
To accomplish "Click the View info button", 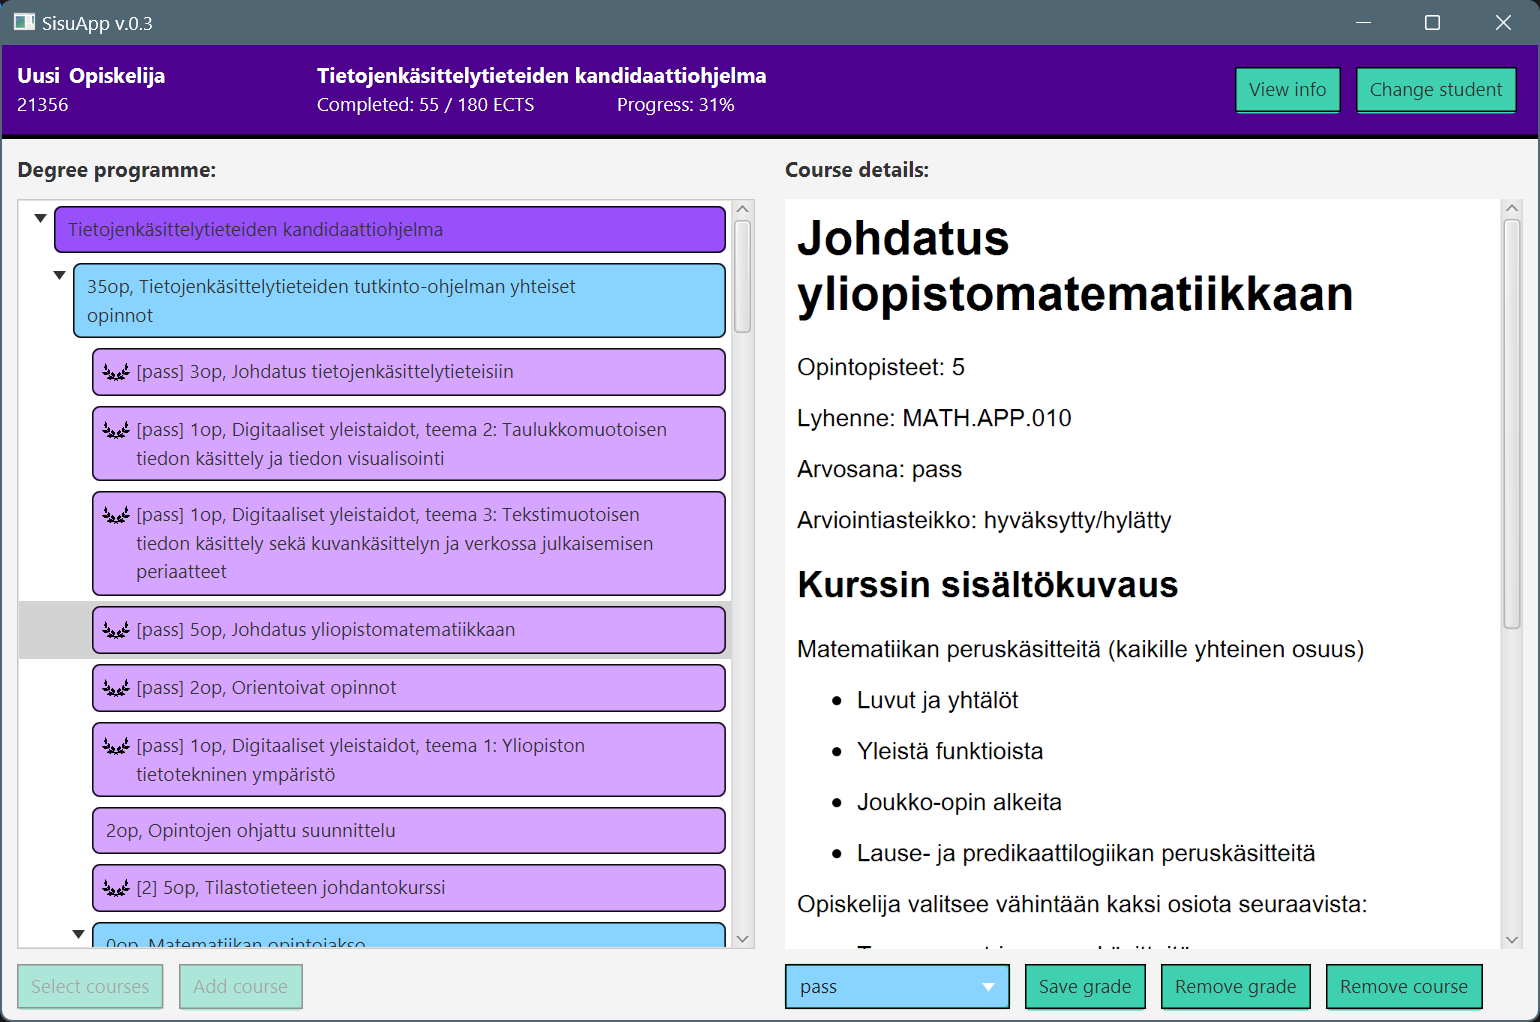I will [x=1288, y=89].
